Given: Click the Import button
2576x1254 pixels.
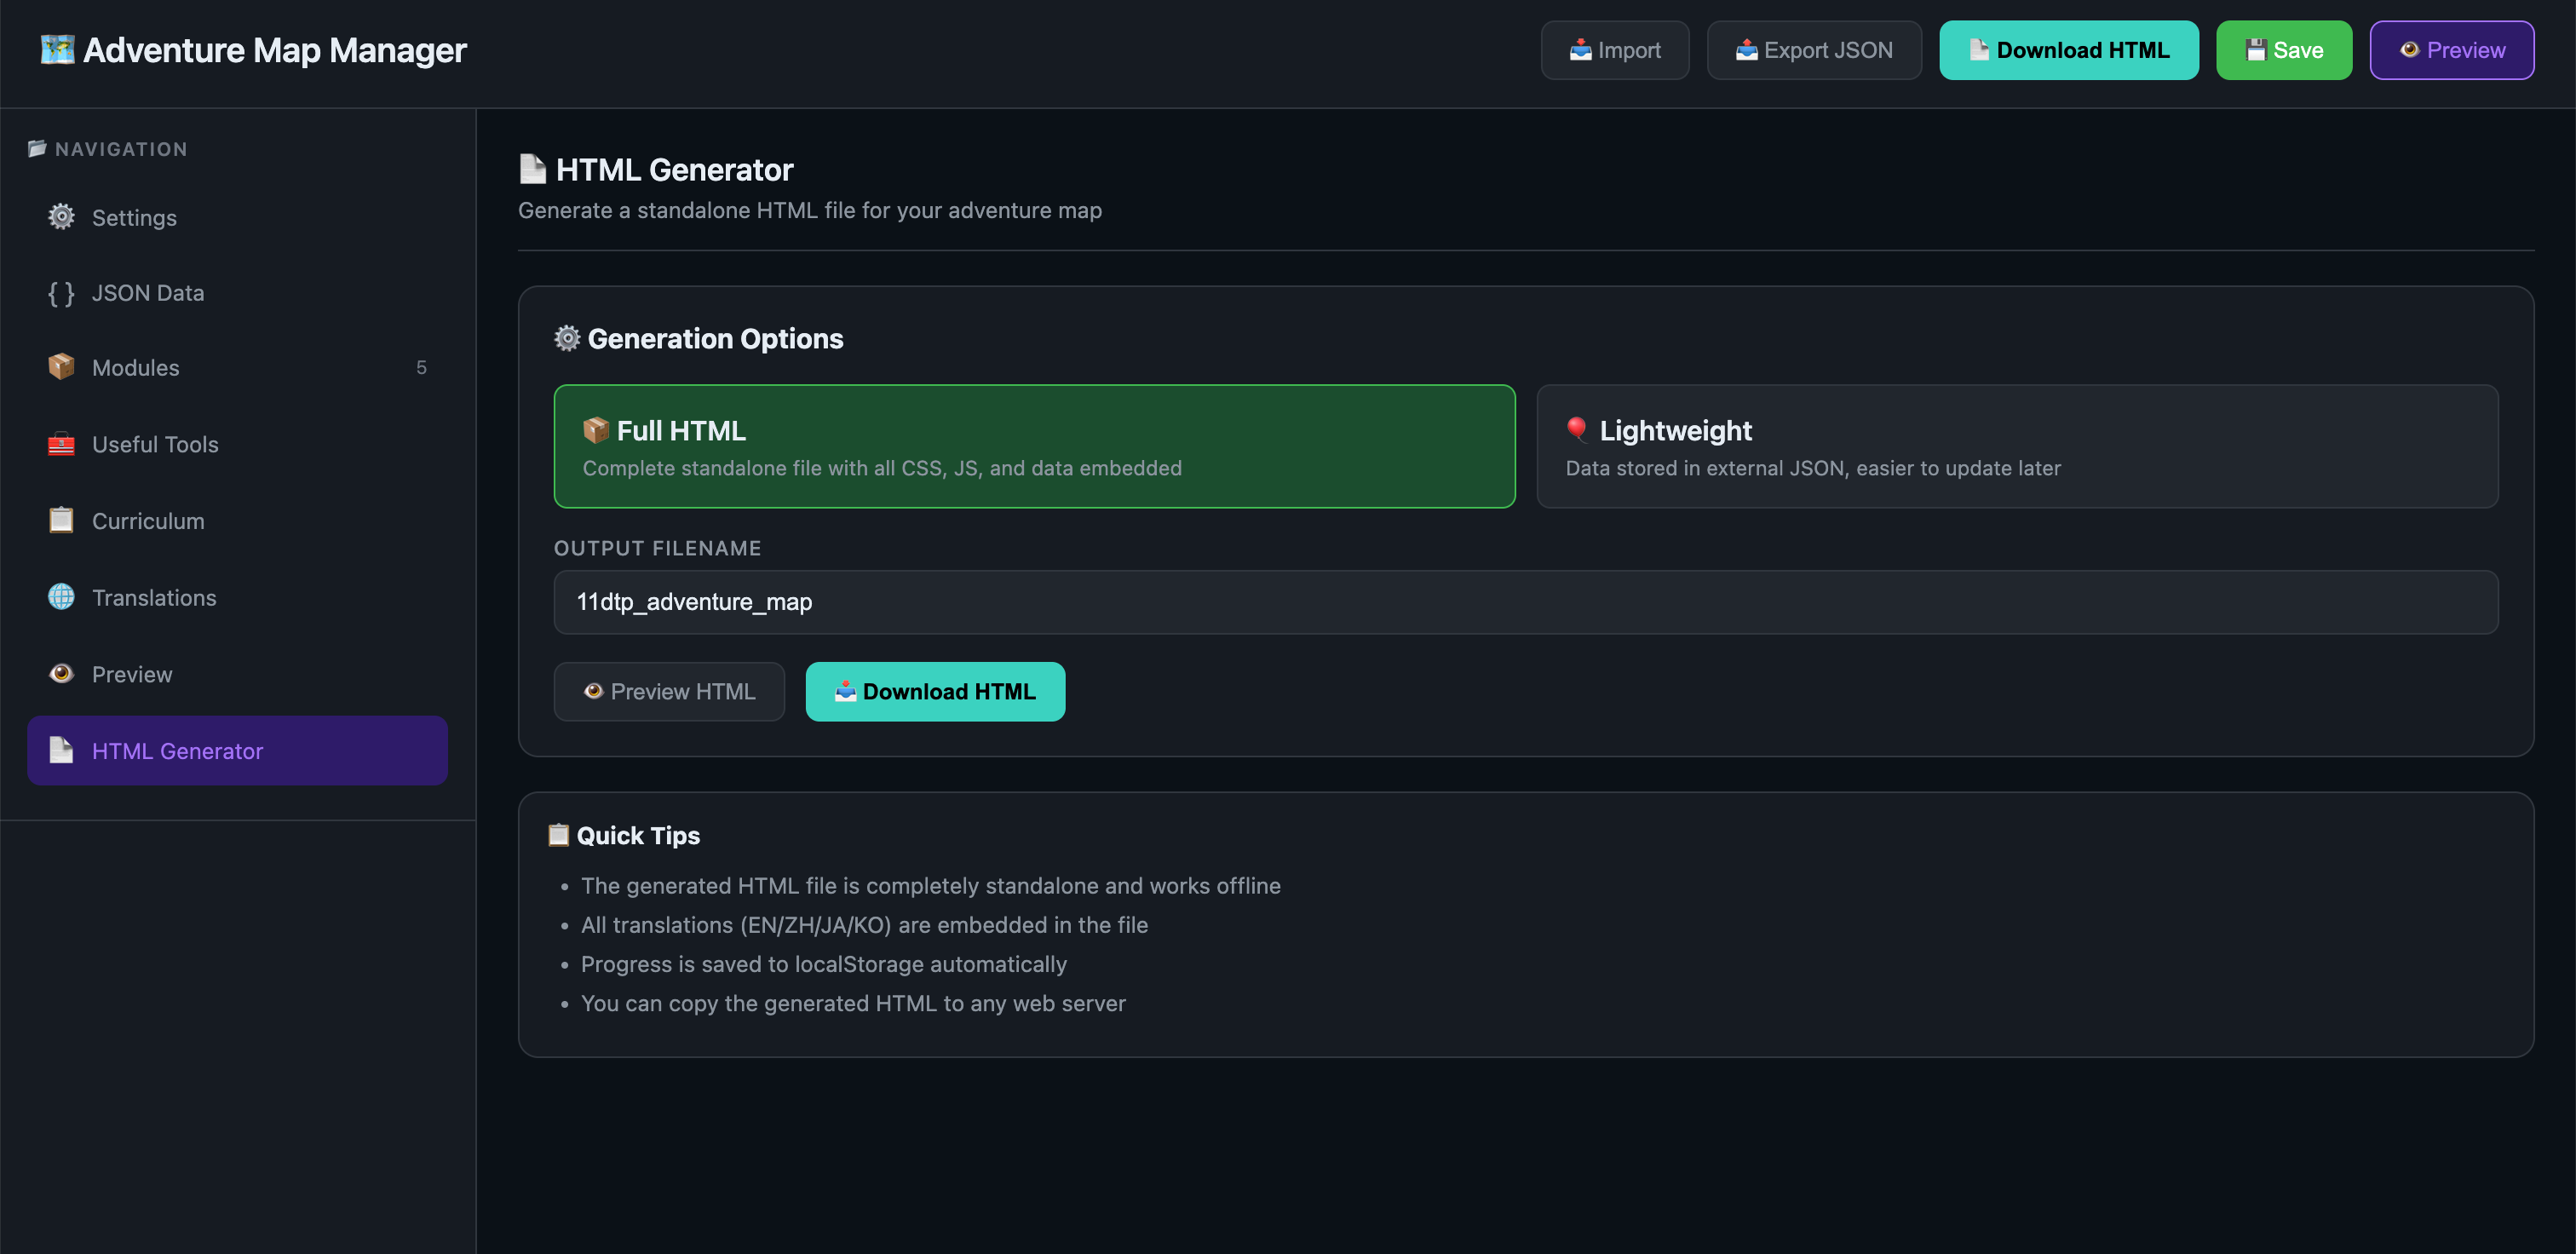Looking at the screenshot, I should [x=1614, y=49].
